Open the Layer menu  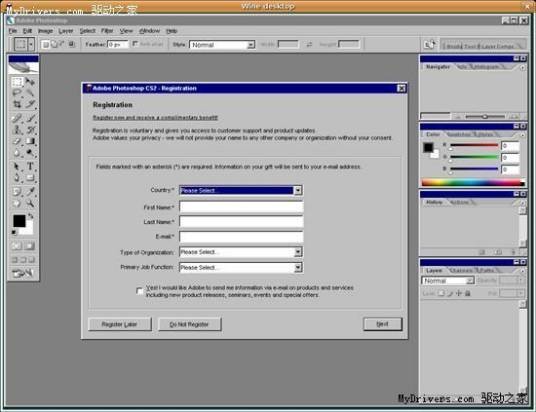(x=66, y=31)
